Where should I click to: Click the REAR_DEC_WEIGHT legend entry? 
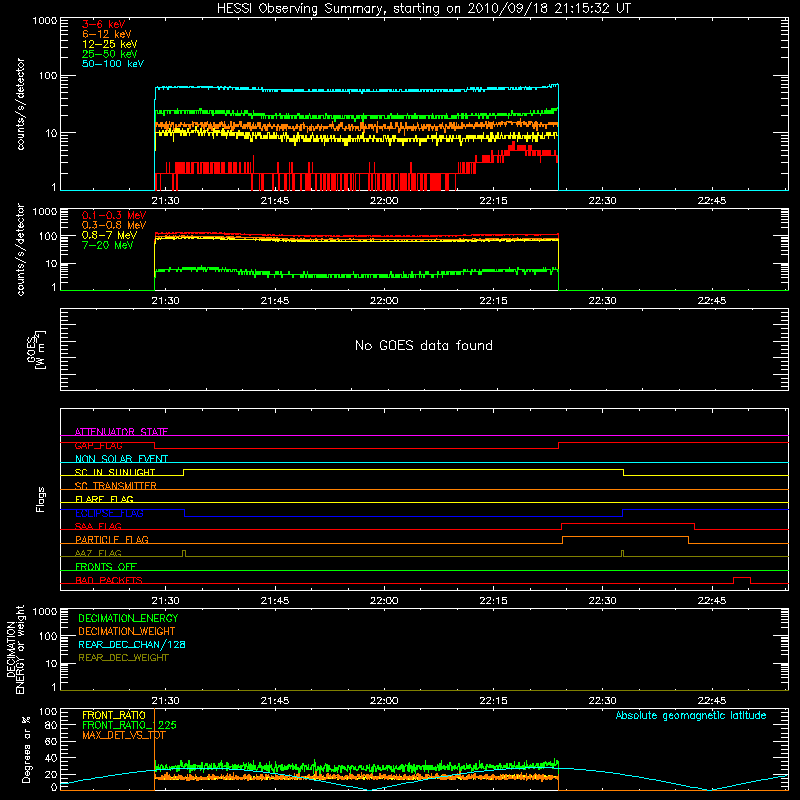[123, 658]
